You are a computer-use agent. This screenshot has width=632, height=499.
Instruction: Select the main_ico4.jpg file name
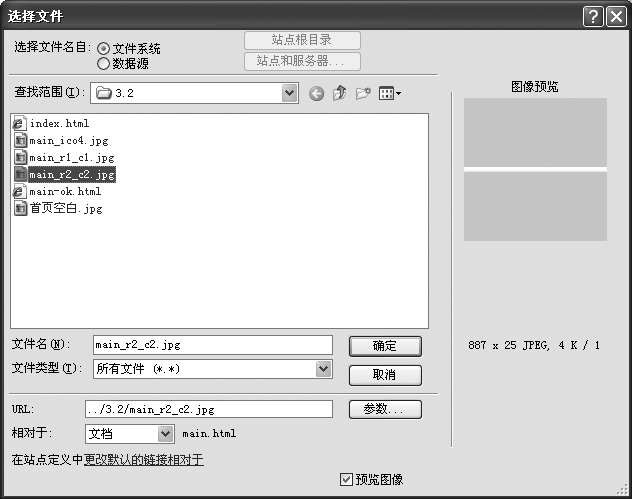(69, 140)
